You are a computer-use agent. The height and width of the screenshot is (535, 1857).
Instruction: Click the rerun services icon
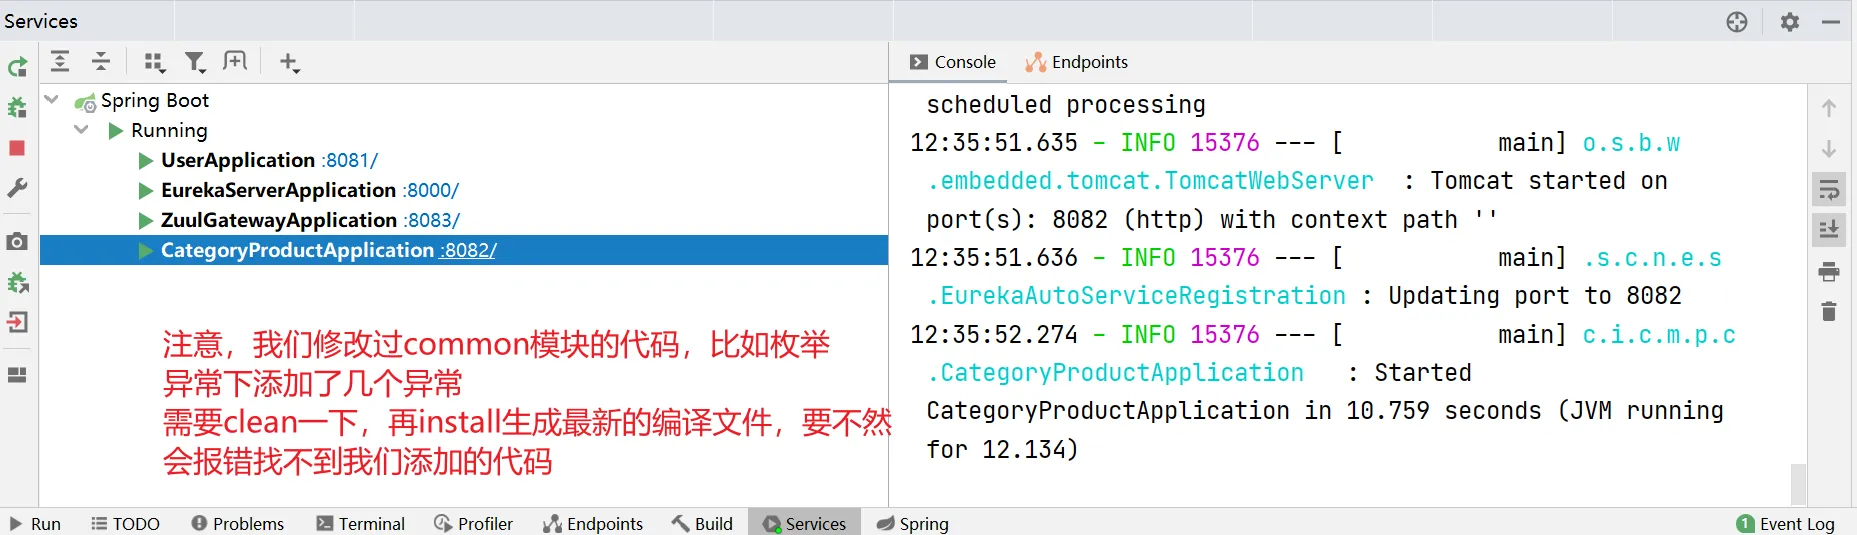(18, 67)
